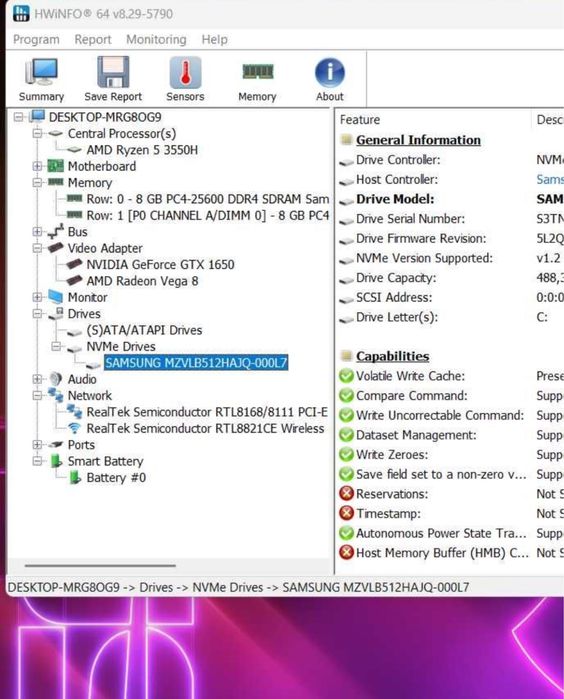Viewport: 564px width, 699px height.
Task: Click the Battery #0 icon
Action: click(74, 477)
